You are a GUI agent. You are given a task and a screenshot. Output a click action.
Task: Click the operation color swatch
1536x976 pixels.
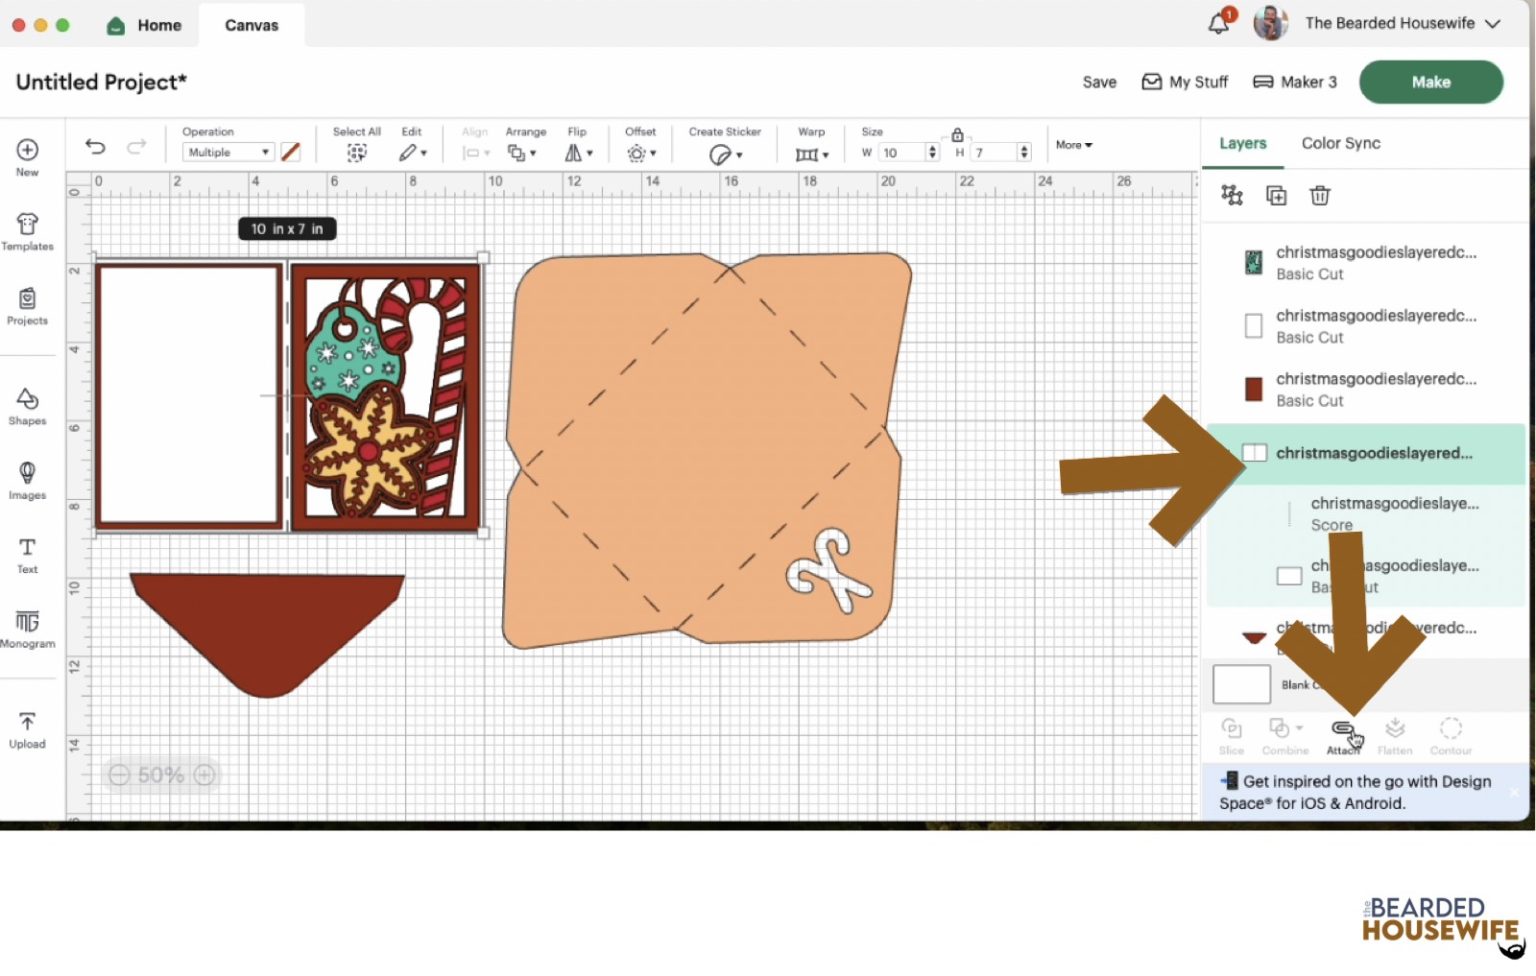pyautogui.click(x=291, y=152)
